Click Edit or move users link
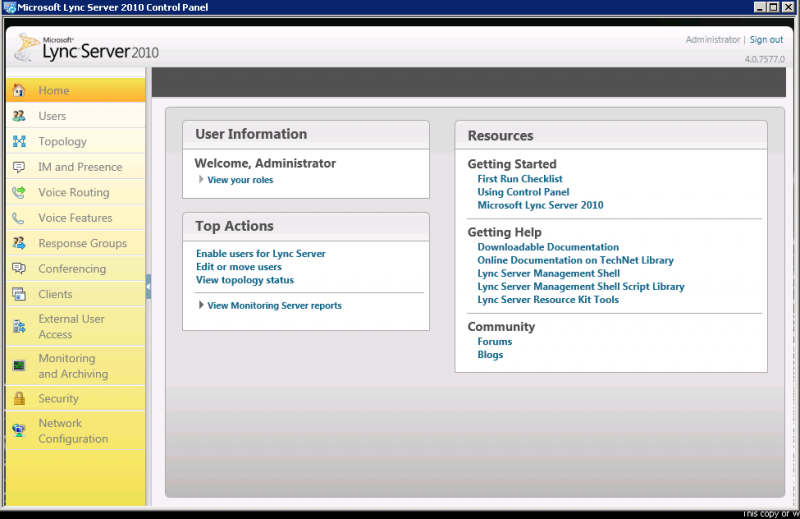This screenshot has height=519, width=800. click(x=239, y=267)
